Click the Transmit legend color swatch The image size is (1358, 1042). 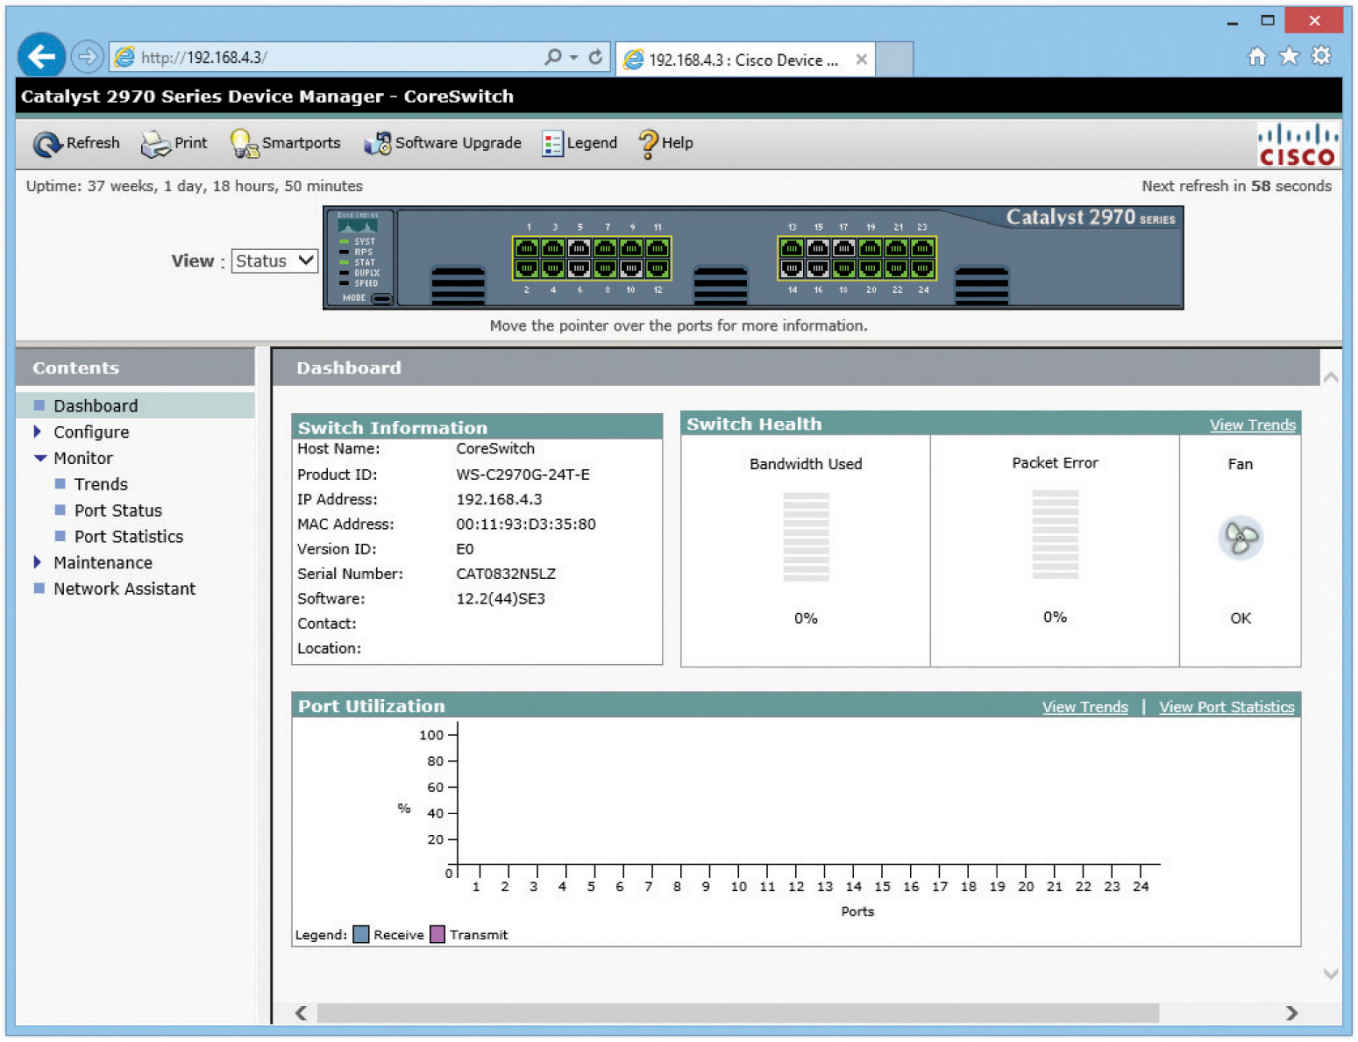click(x=437, y=935)
